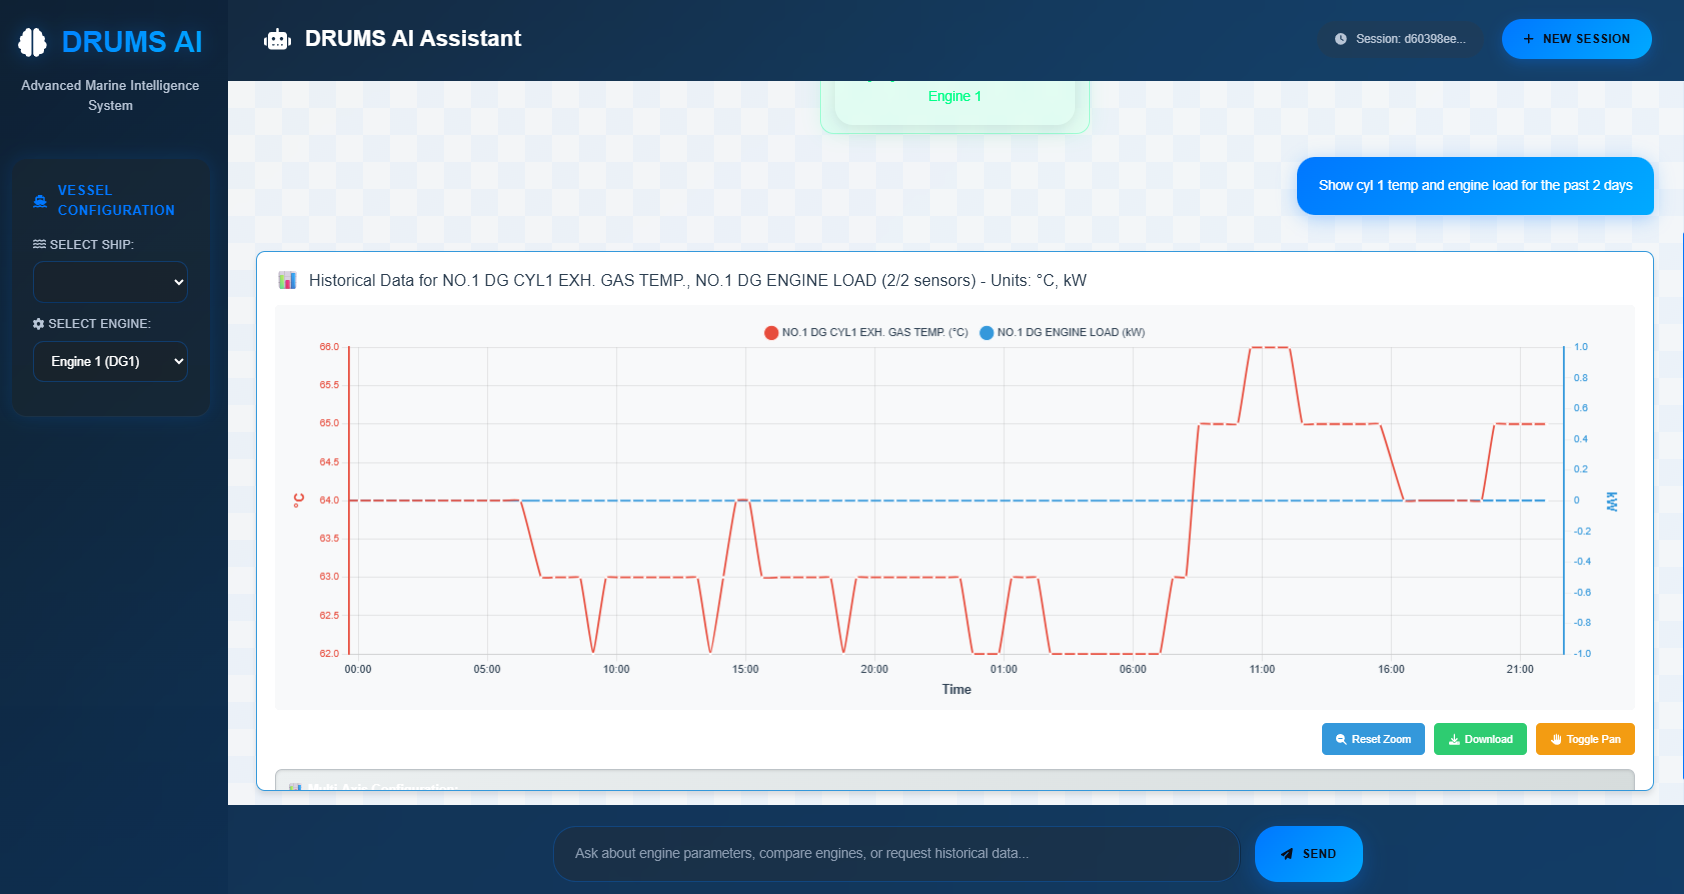Toggle pan mode on the chart

click(1584, 739)
